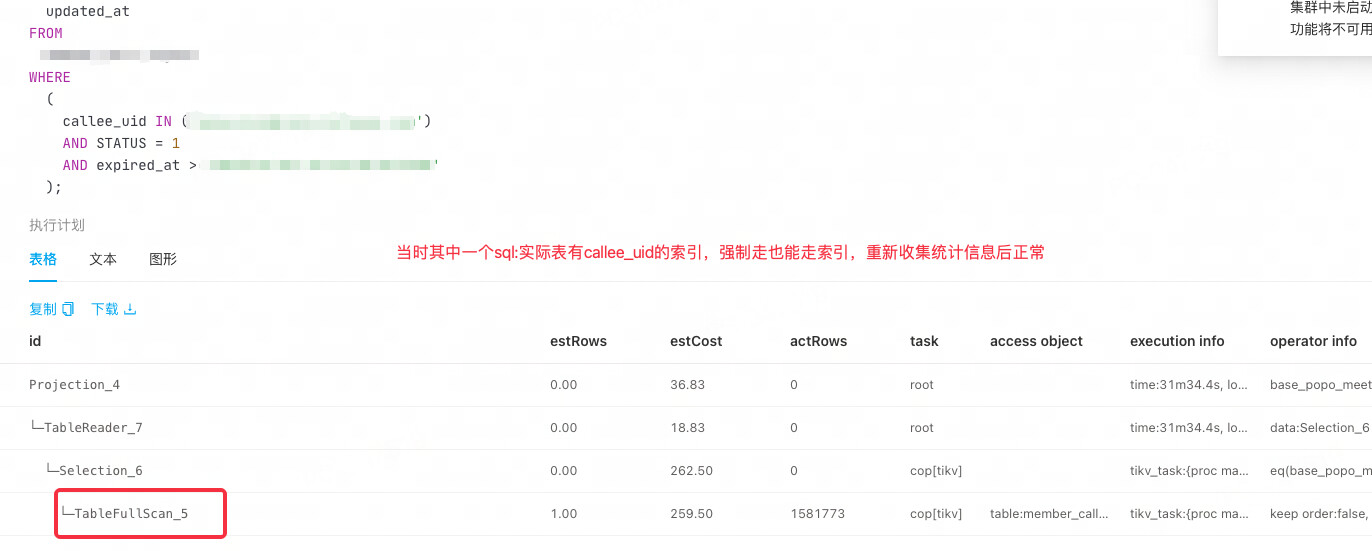Click the access object column header
Image resolution: width=1372 pixels, height=551 pixels.
coord(1036,341)
